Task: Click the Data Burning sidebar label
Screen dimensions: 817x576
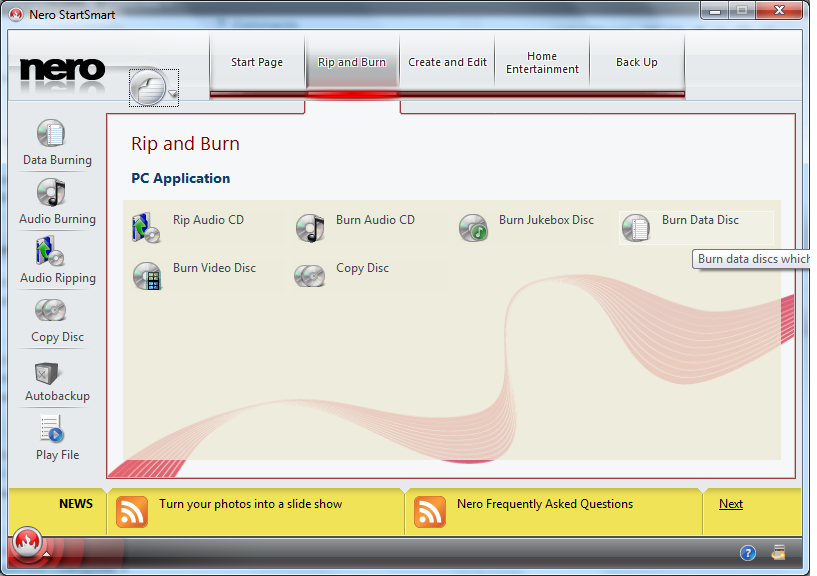Action: click(57, 160)
